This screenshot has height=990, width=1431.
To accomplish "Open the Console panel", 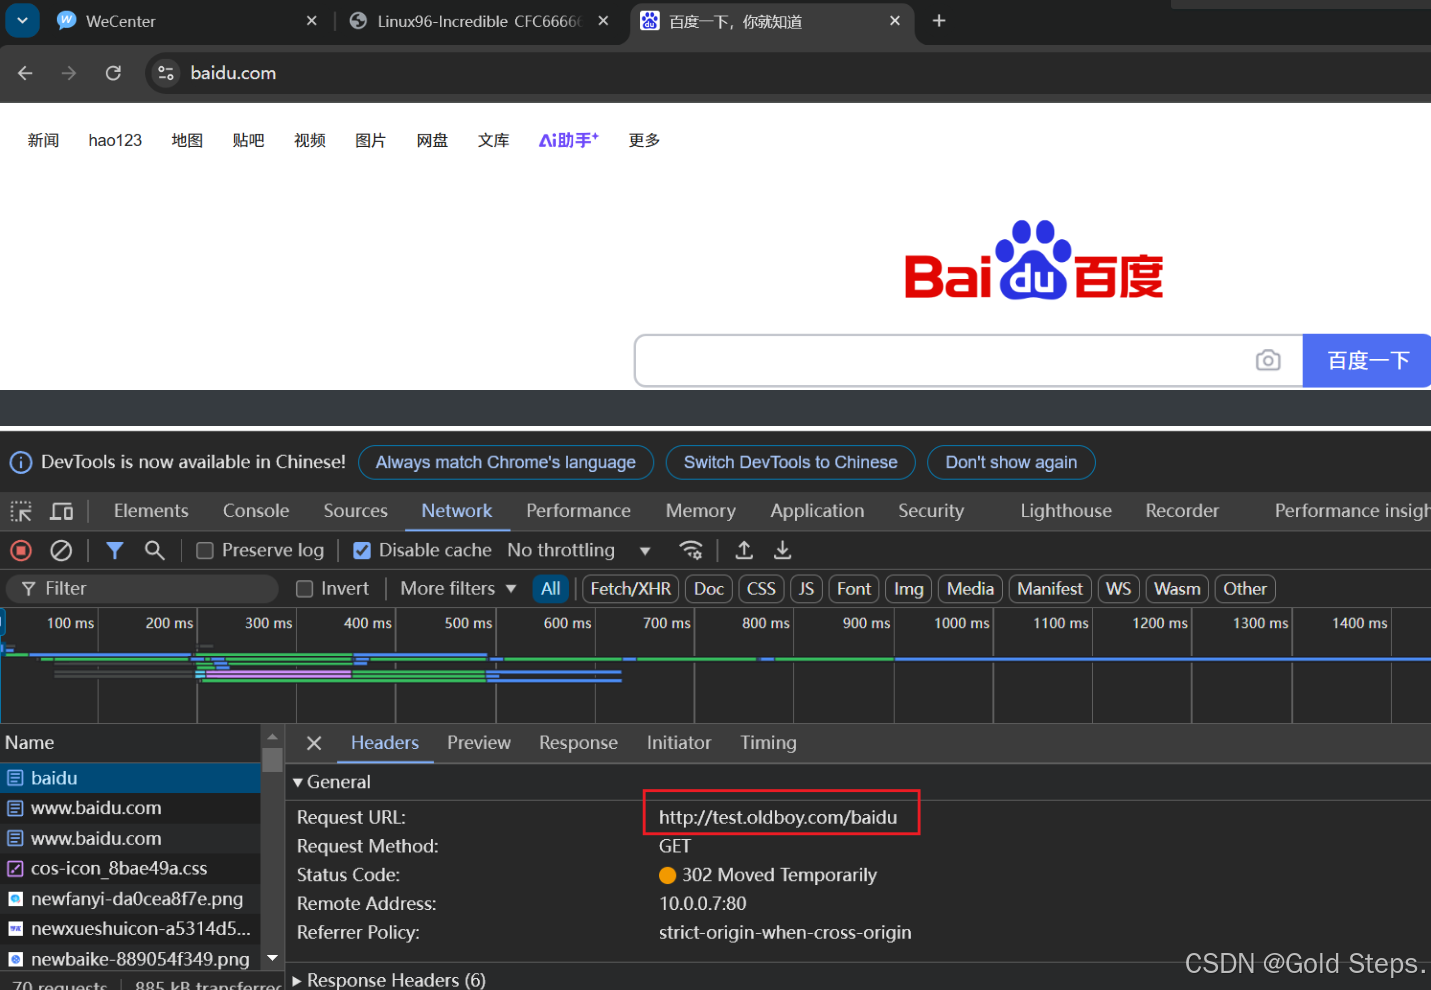I will 256,511.
